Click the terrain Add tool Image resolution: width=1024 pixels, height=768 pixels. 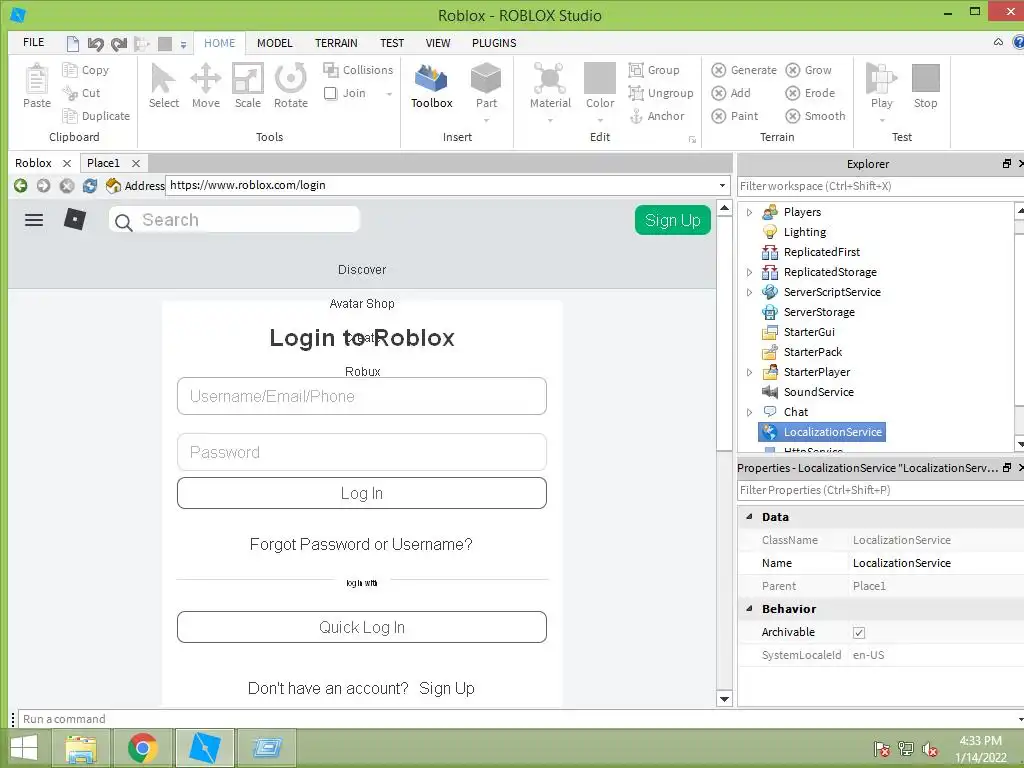click(x=731, y=93)
